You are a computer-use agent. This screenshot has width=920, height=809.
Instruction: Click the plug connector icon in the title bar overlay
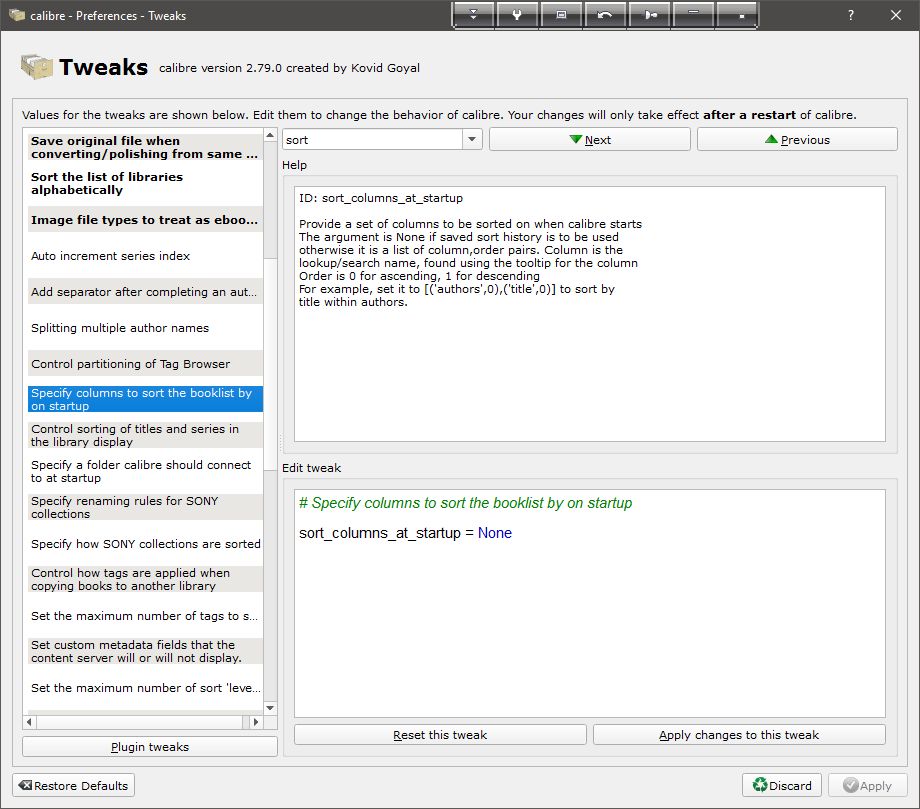click(x=650, y=15)
